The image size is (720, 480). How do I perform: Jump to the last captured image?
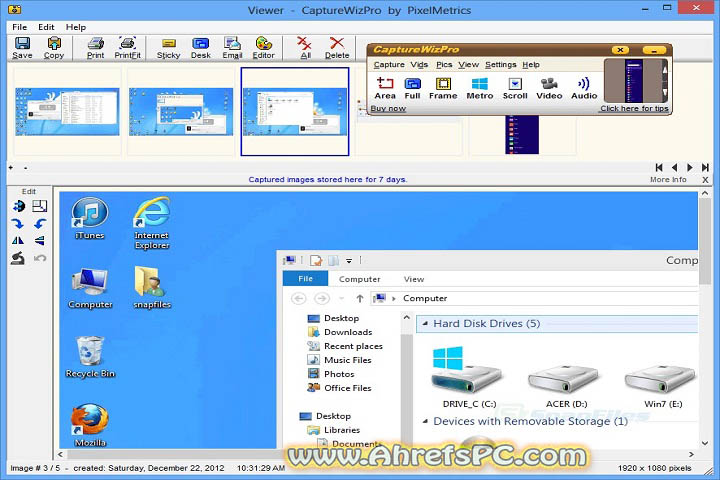705,168
